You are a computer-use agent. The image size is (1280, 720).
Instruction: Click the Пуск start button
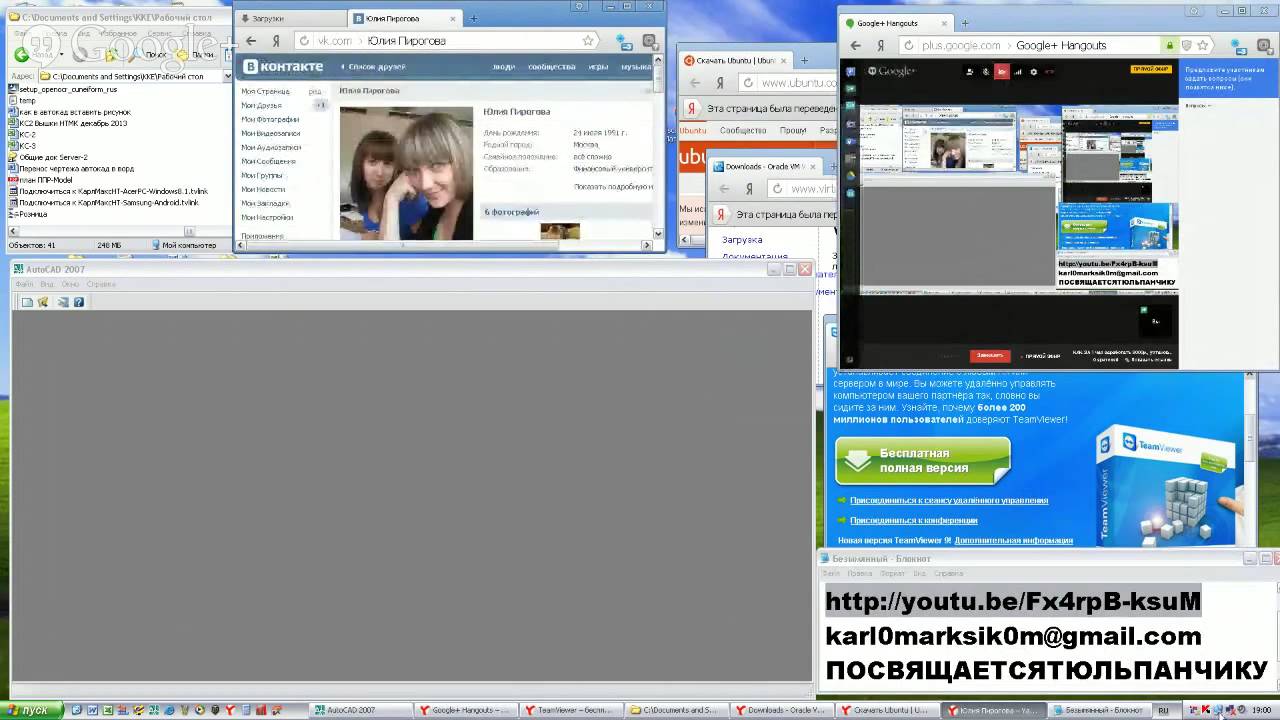click(30, 710)
